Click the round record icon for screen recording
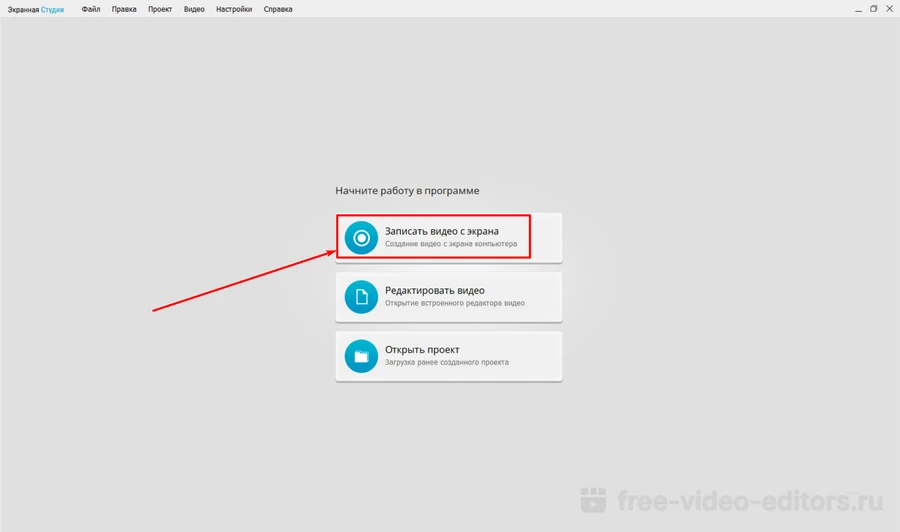Image resolution: width=900 pixels, height=532 pixels. (x=361, y=238)
